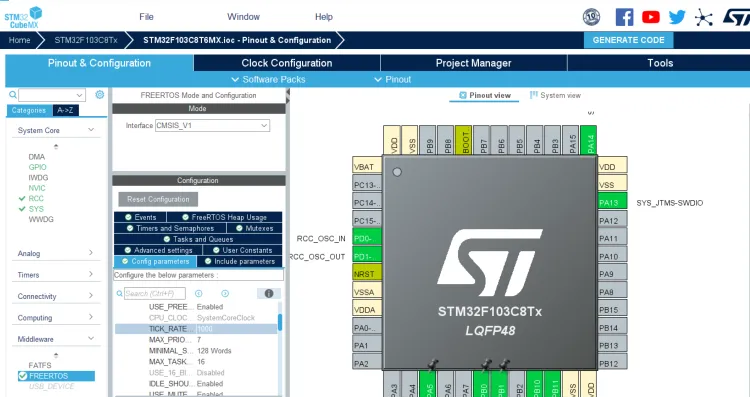This screenshot has height=397, width=750.
Task: Open the YouTube icon link
Action: coord(651,17)
